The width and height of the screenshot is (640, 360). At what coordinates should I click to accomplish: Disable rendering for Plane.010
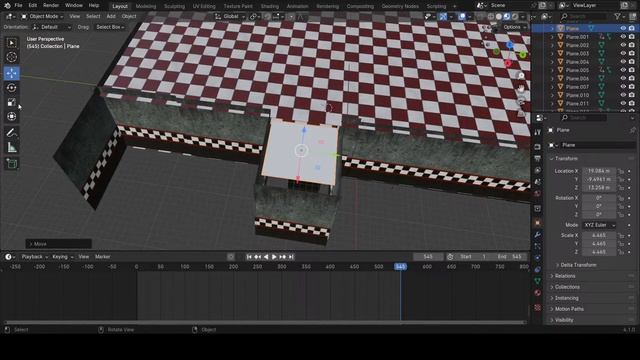click(631, 95)
